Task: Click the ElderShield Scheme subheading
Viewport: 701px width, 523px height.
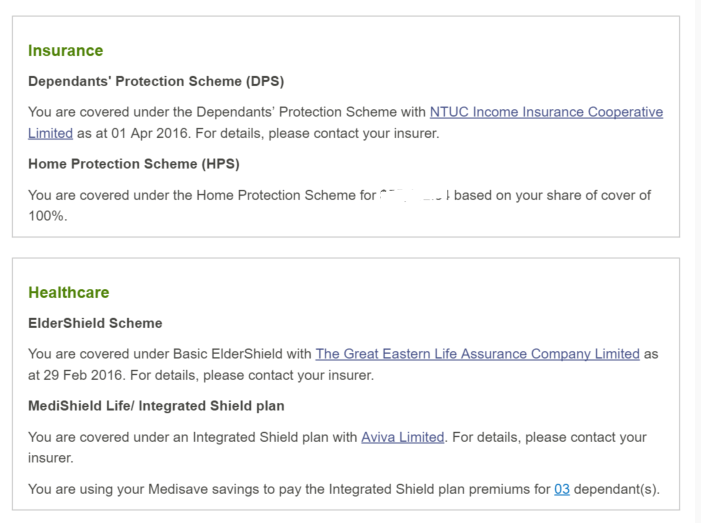Action: point(95,323)
